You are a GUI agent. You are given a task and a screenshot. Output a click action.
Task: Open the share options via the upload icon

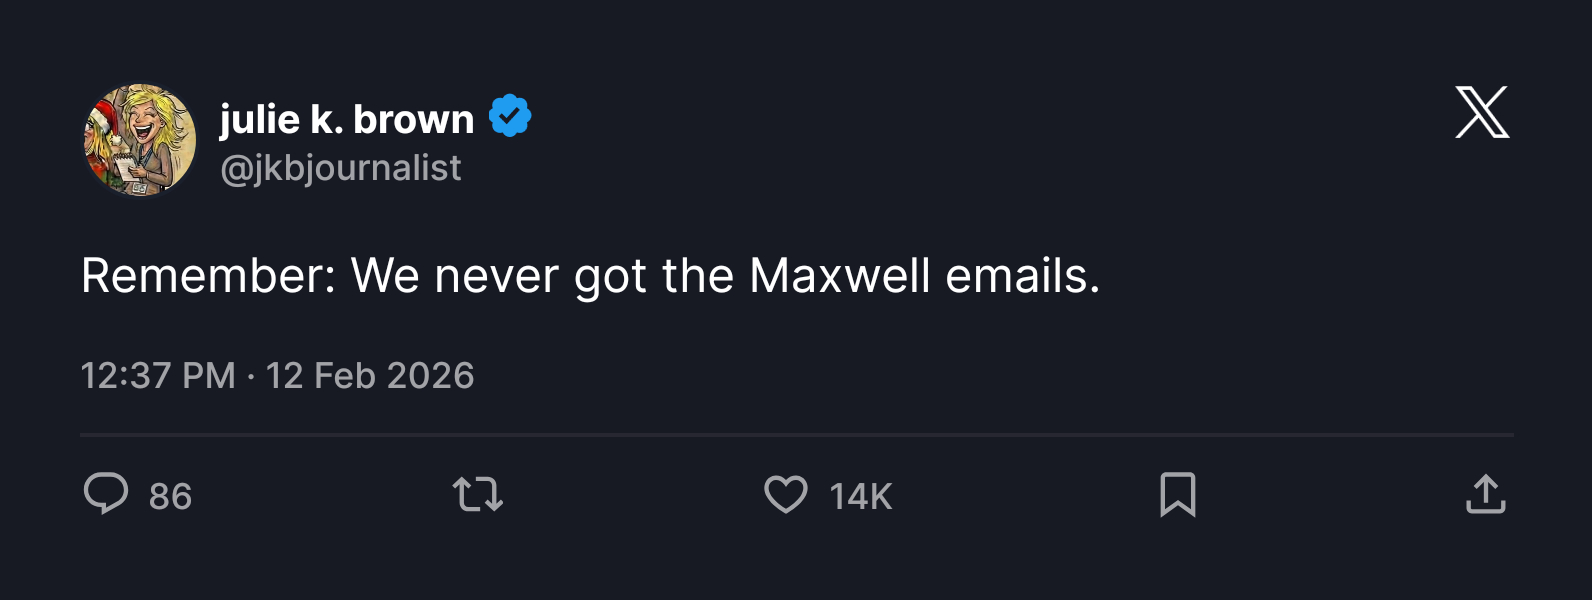(x=1486, y=494)
